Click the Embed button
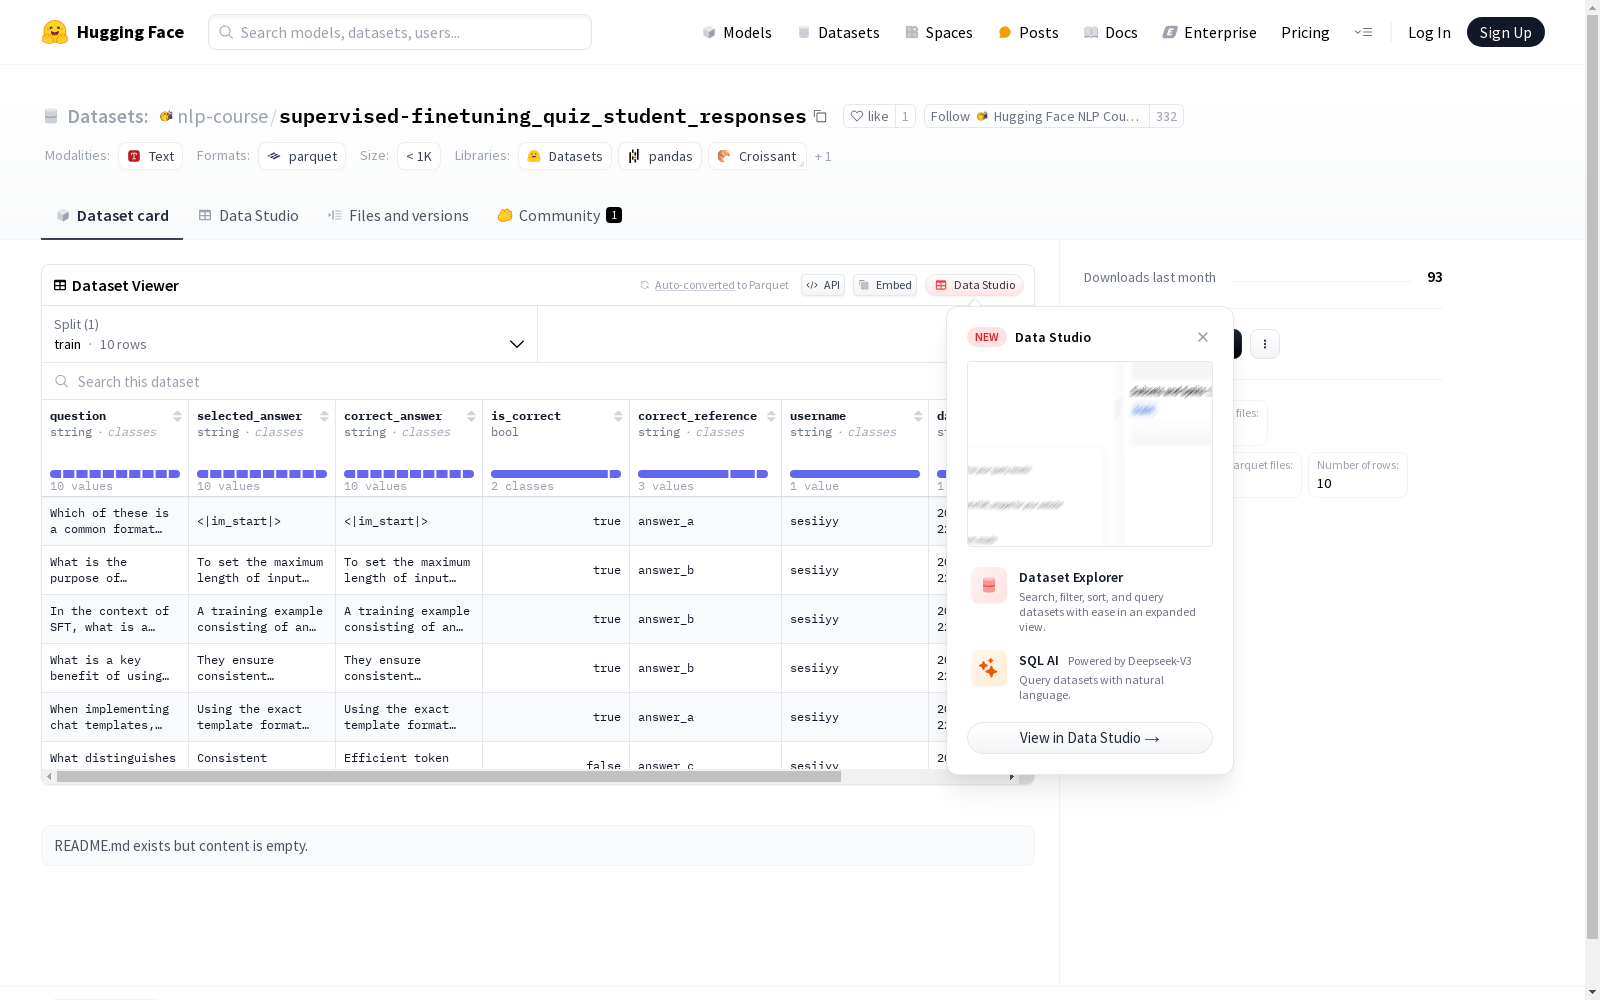The image size is (1600, 1000). point(885,285)
